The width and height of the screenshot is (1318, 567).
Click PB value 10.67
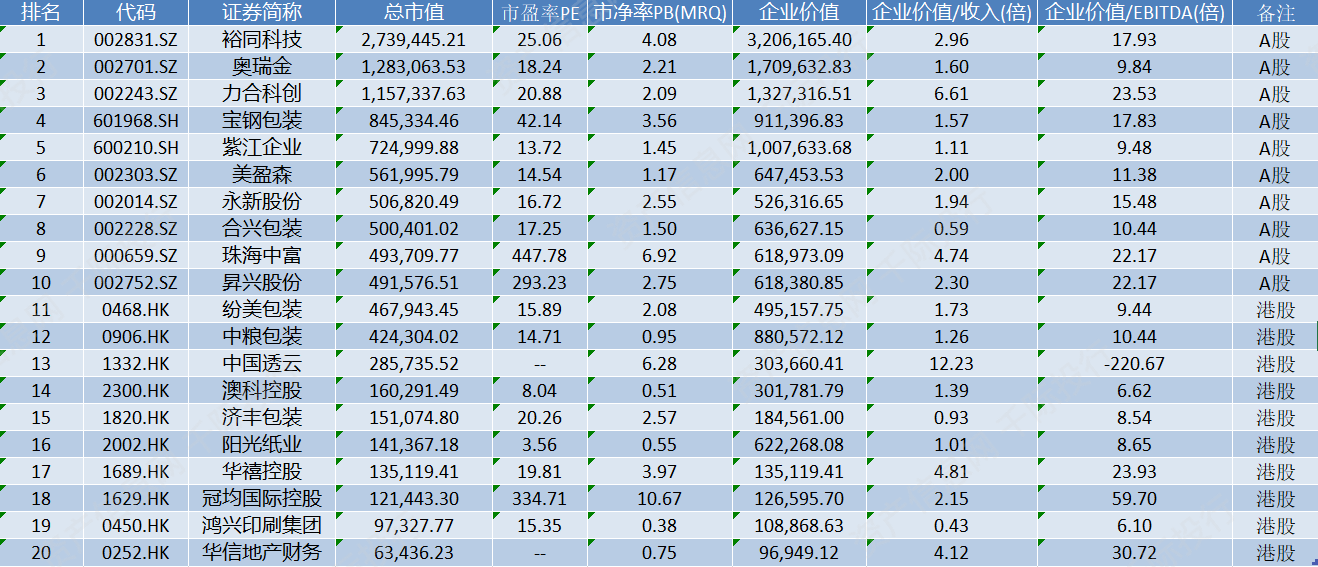pos(660,499)
